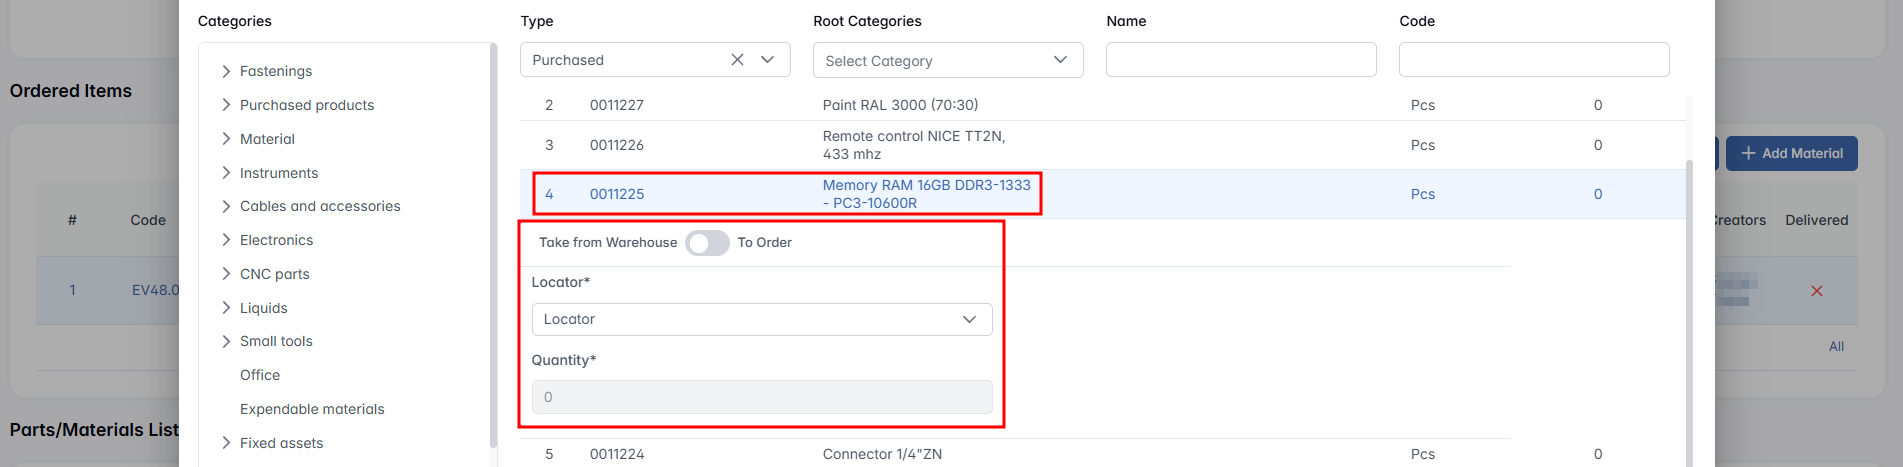Click the All link
Image resolution: width=1903 pixels, height=467 pixels.
coord(1836,346)
